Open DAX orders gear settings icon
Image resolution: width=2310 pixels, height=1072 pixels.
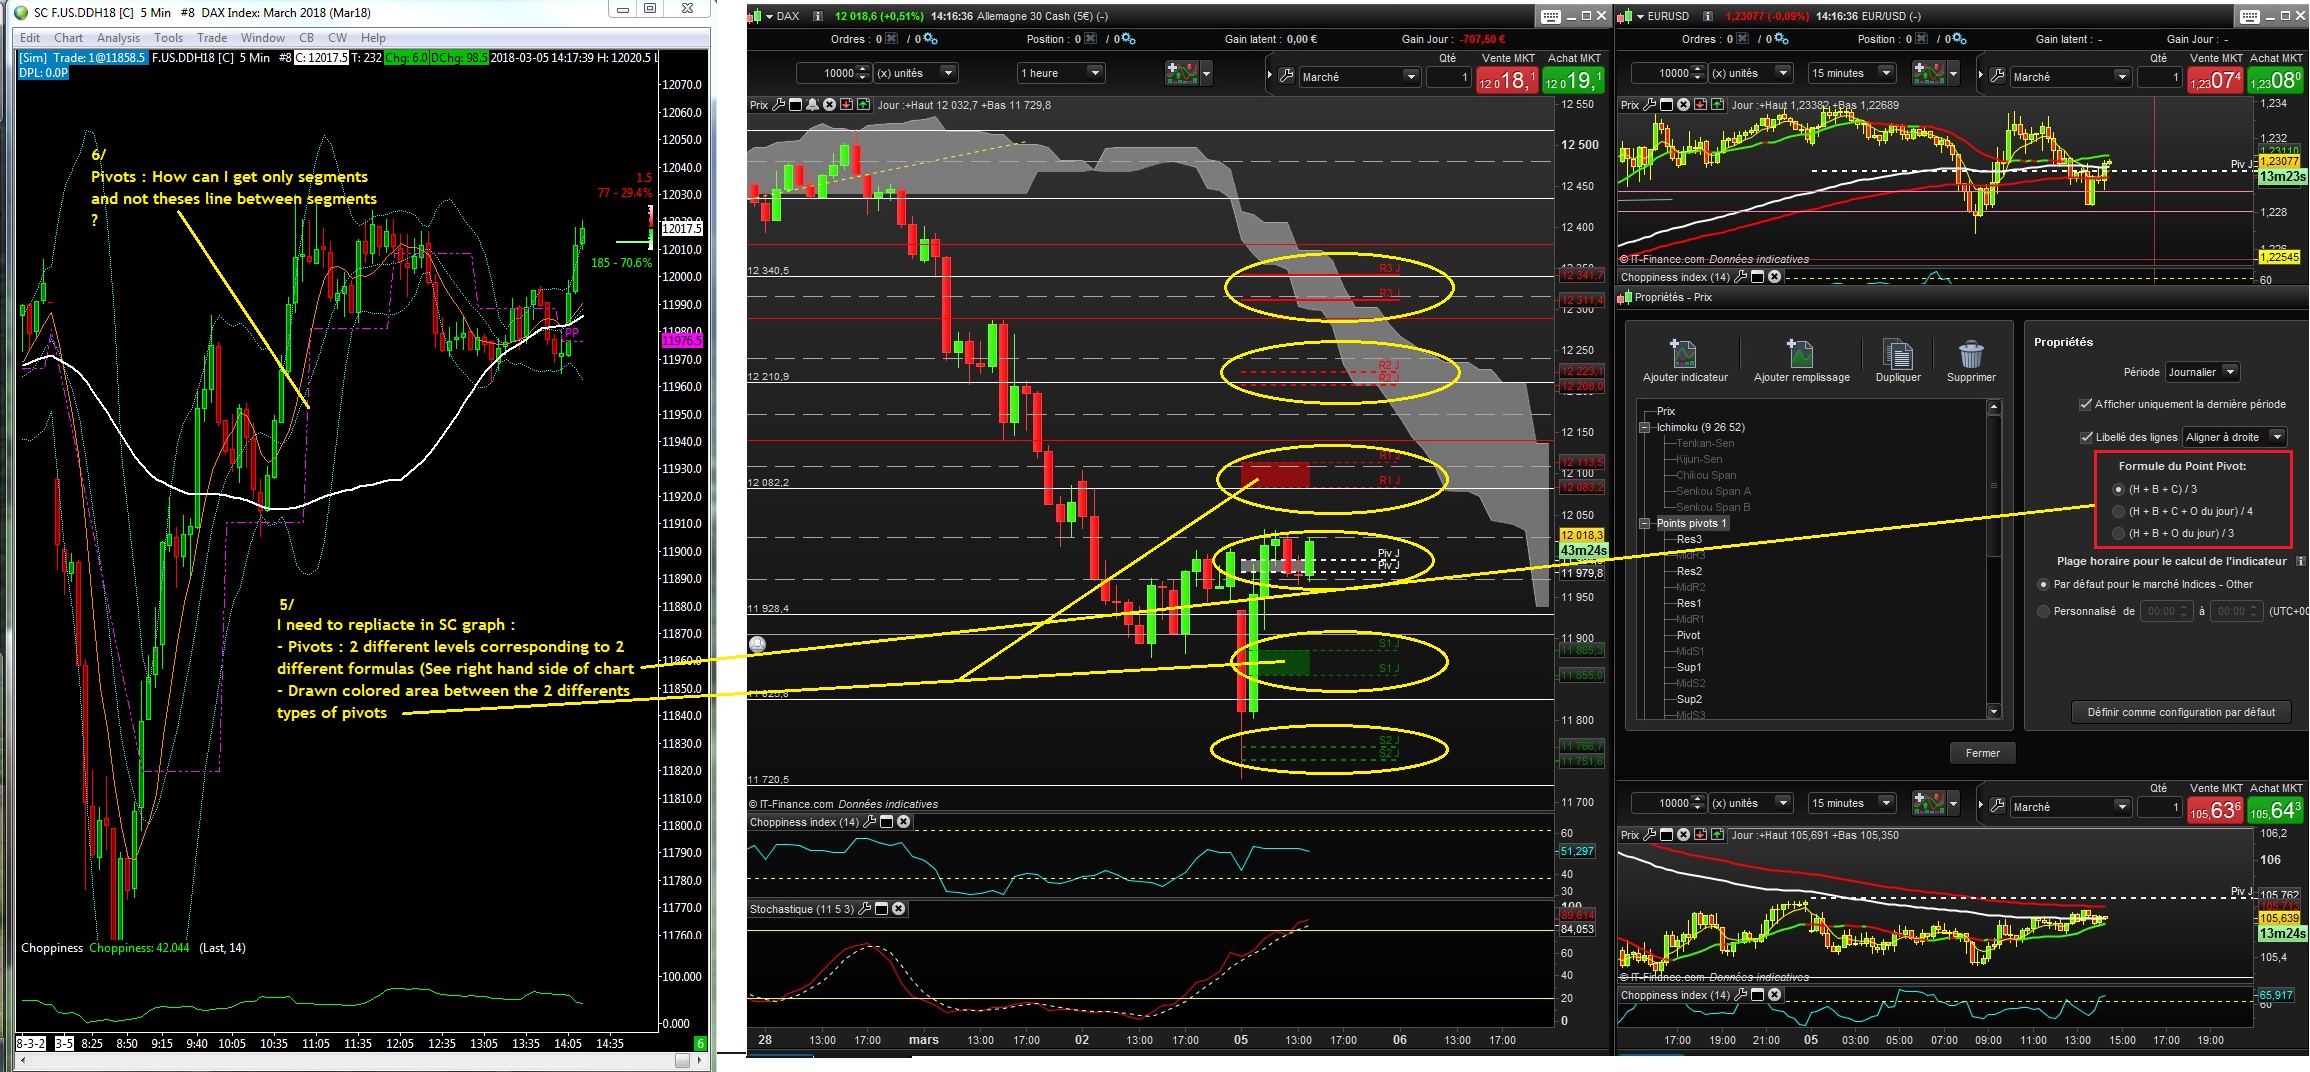coord(930,39)
